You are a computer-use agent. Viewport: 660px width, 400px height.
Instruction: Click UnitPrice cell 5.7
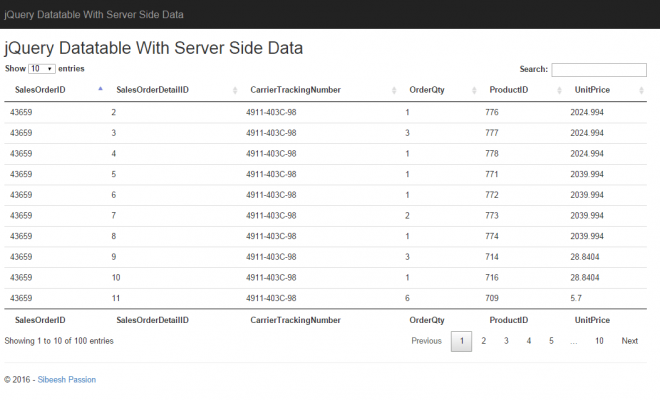576,298
